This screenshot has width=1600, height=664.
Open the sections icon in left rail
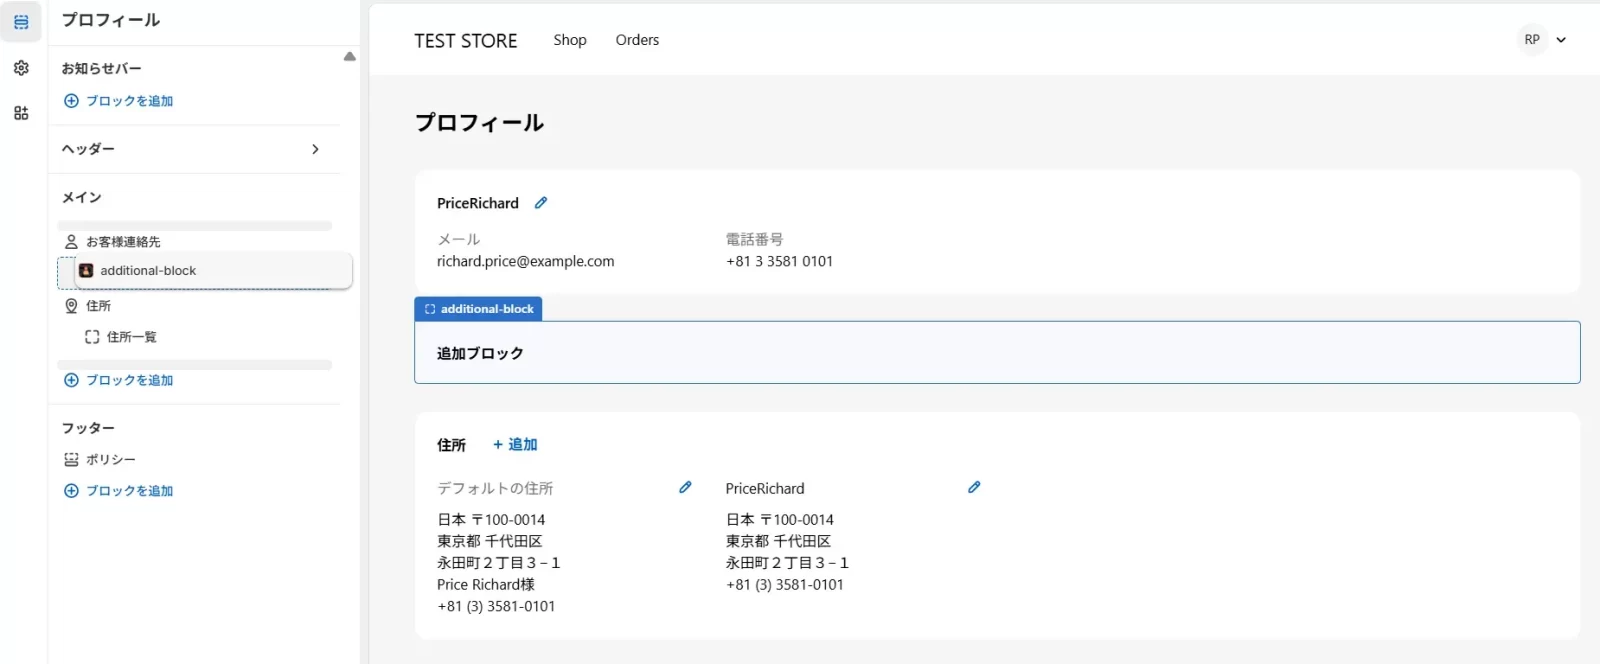tap(21, 22)
